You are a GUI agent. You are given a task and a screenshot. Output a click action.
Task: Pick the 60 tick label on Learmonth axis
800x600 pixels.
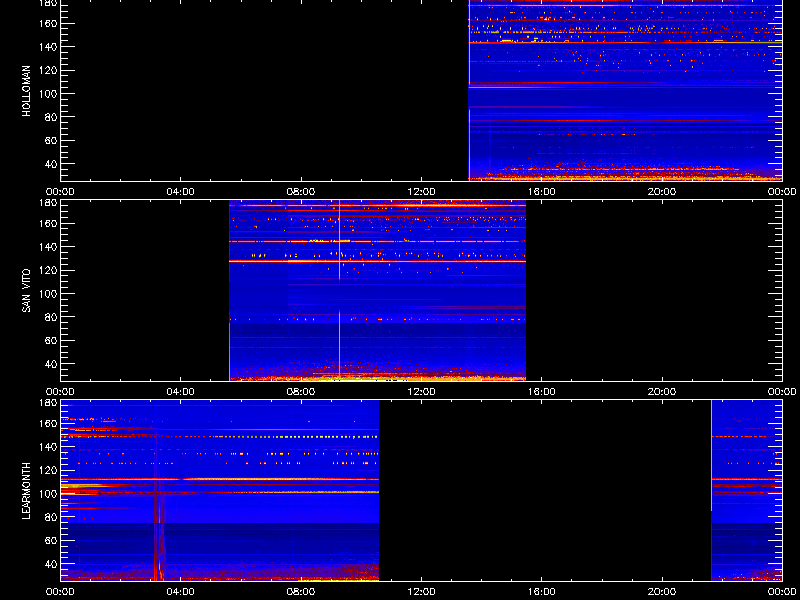(x=51, y=540)
